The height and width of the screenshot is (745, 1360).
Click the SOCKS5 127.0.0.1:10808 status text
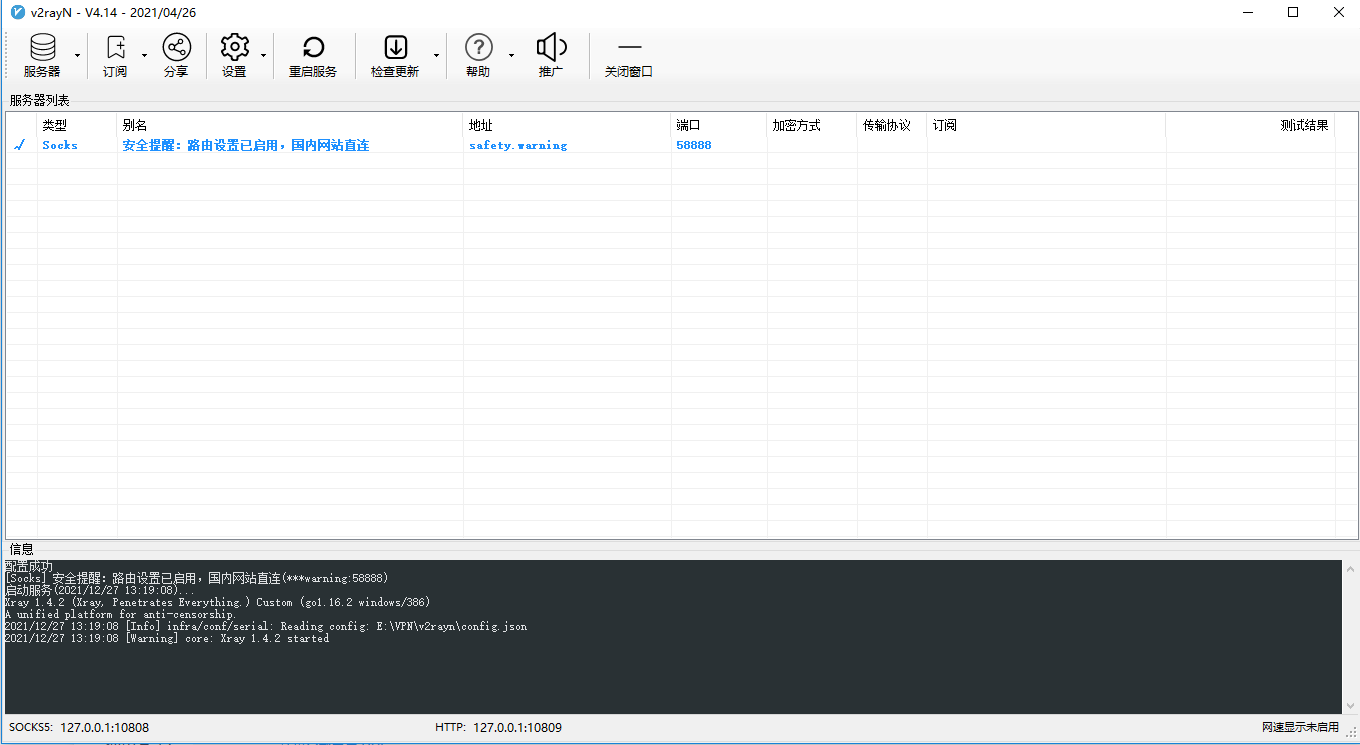pos(79,727)
